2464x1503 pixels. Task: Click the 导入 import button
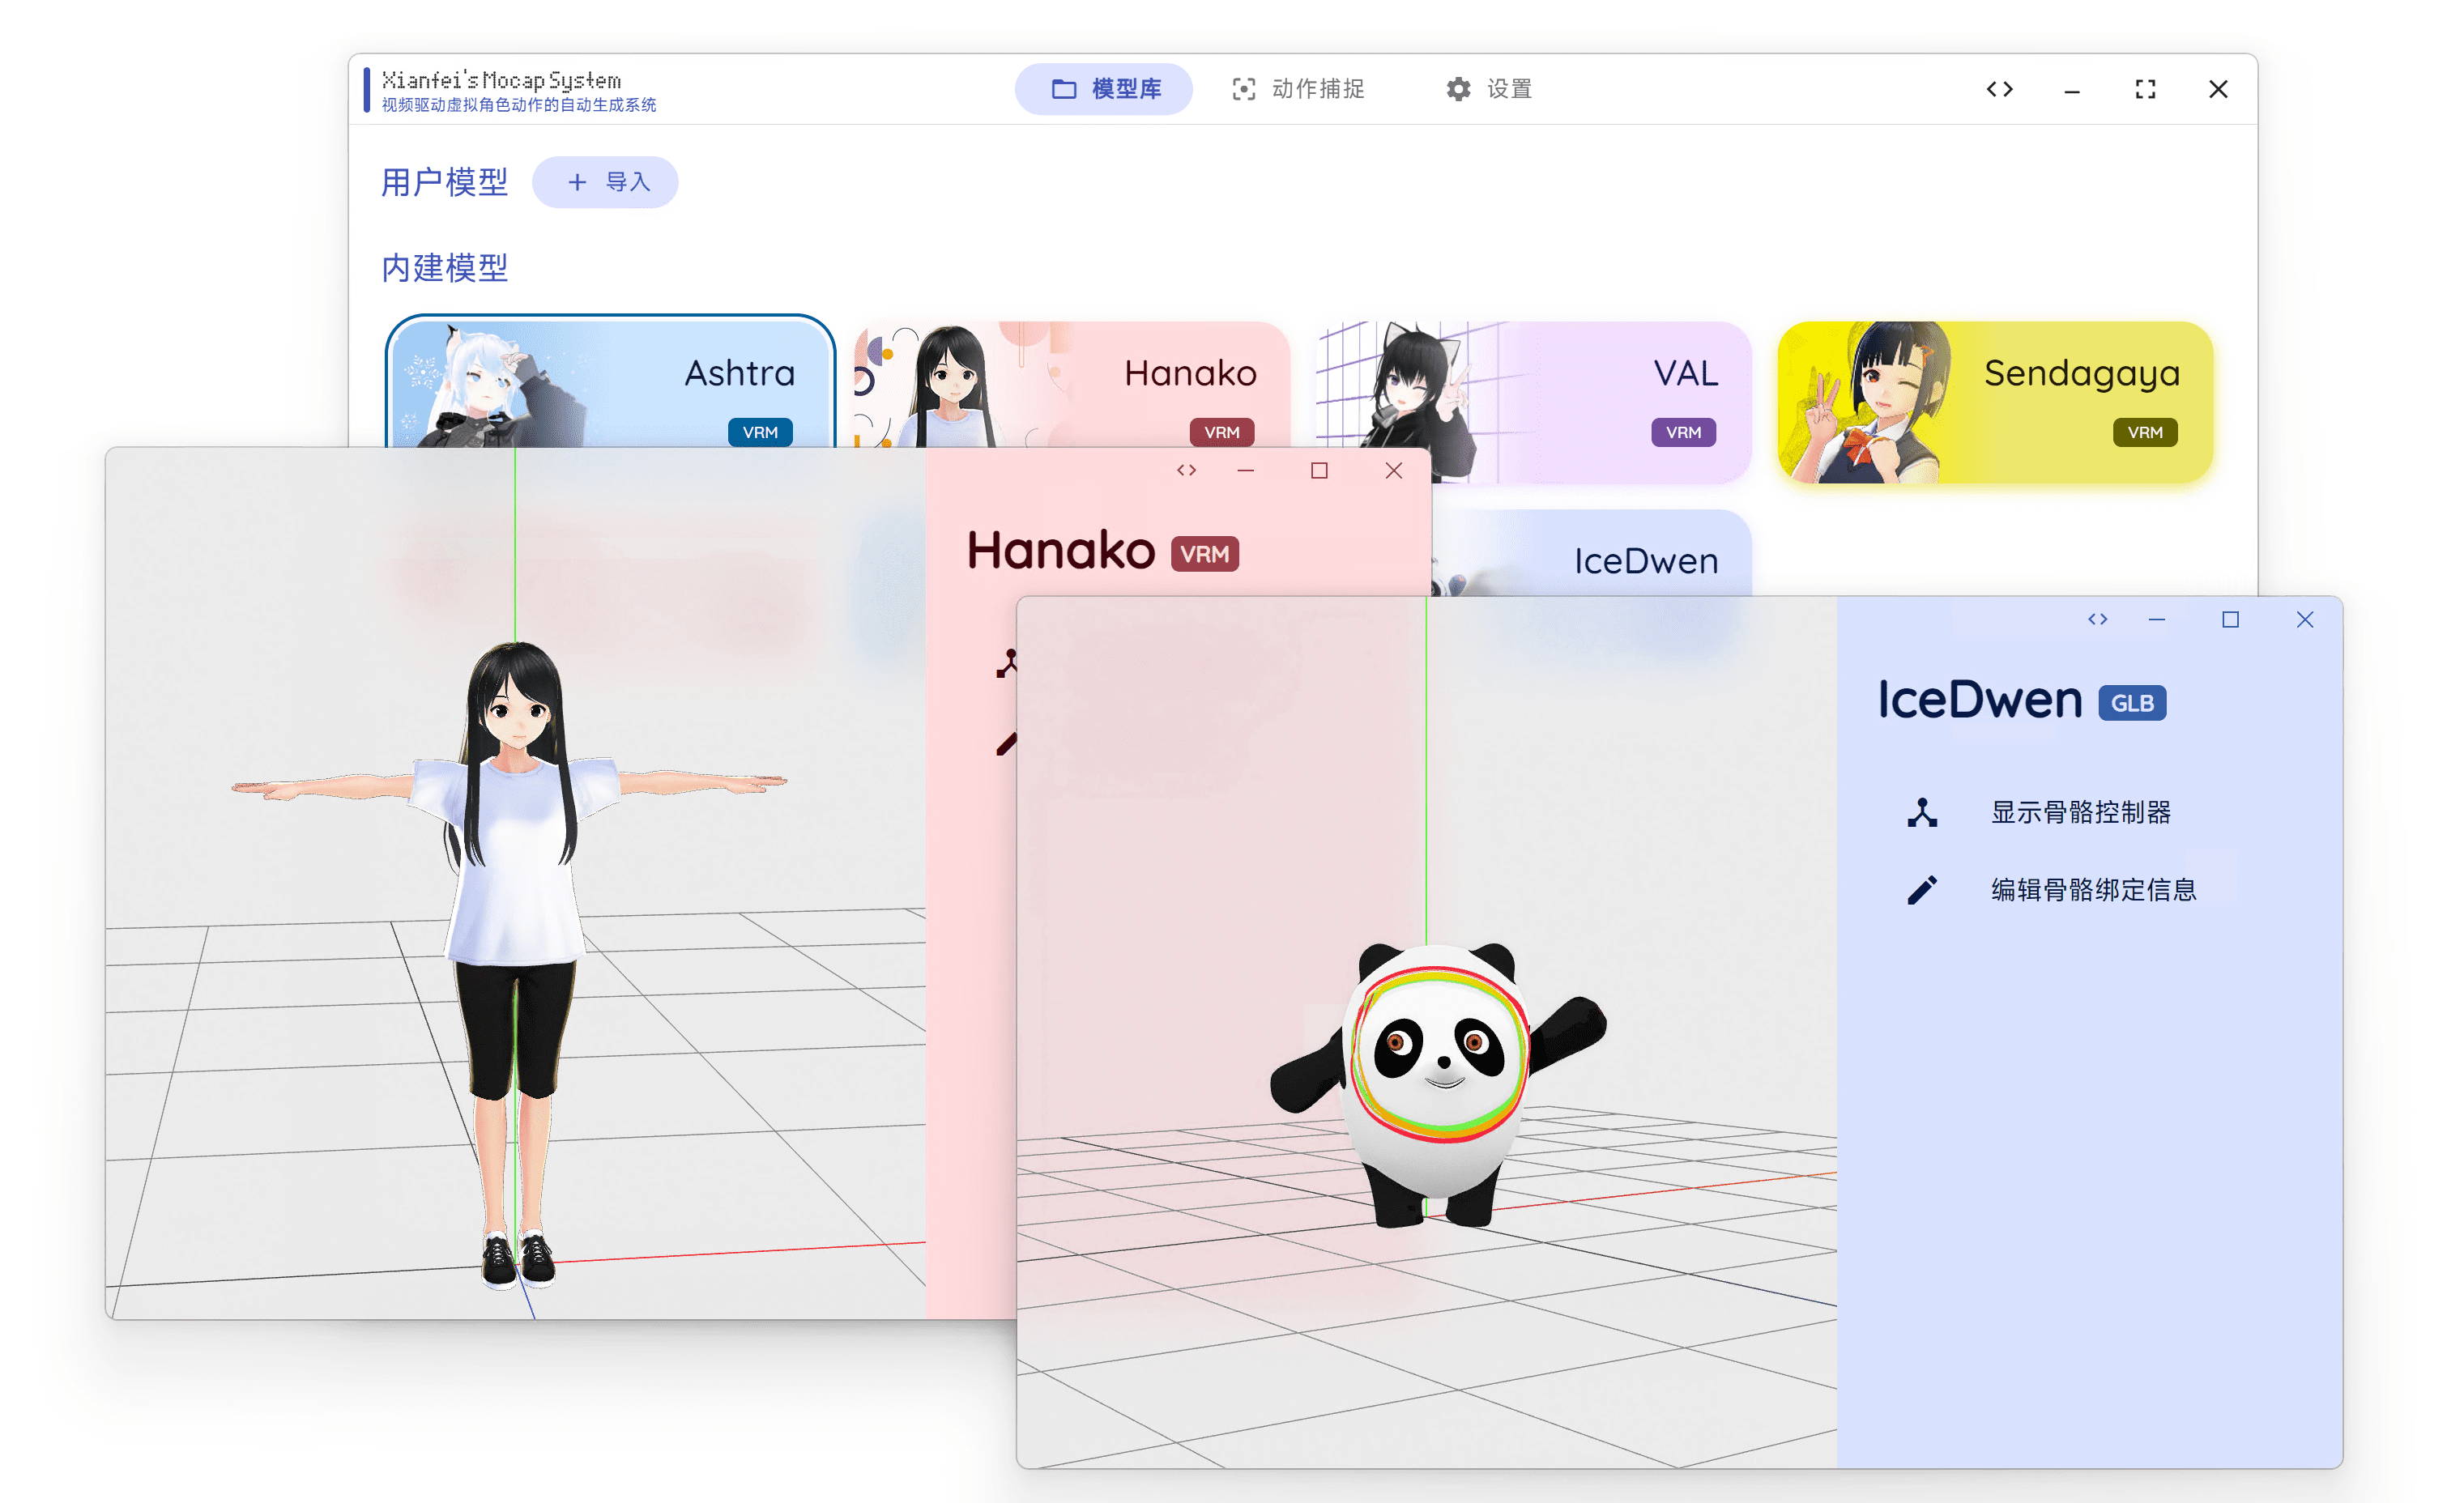(605, 182)
